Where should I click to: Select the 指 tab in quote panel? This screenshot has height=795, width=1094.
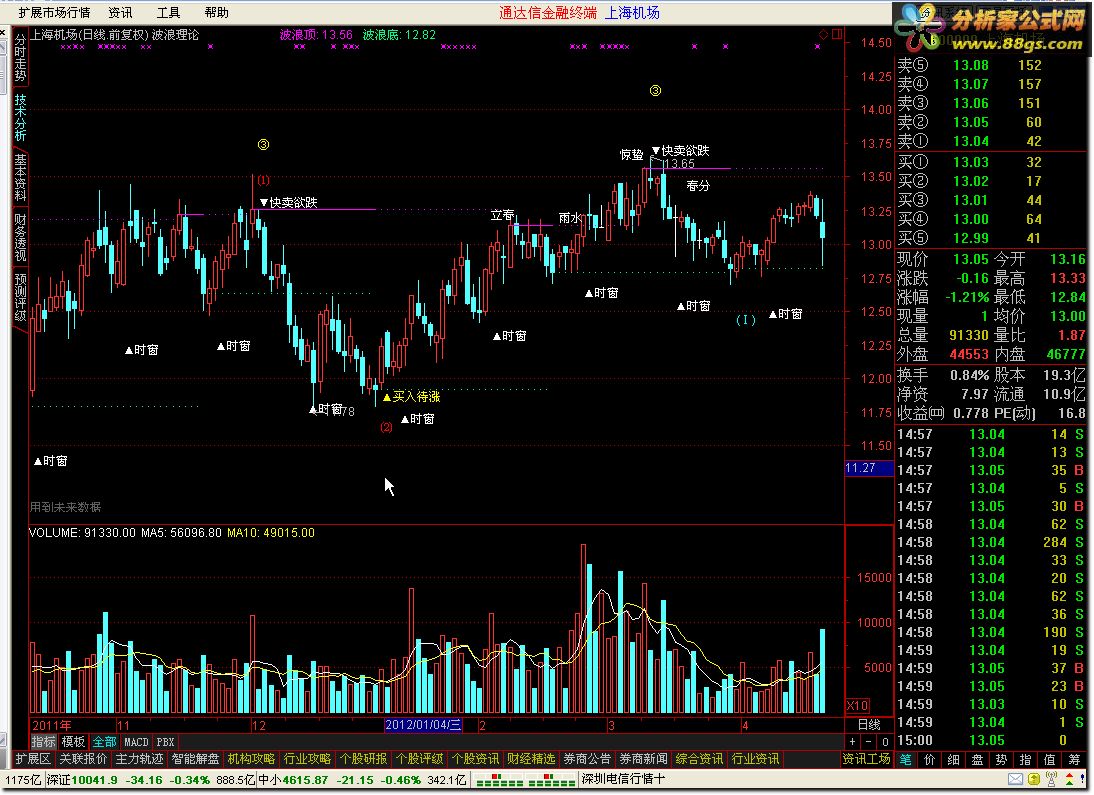tap(1026, 759)
